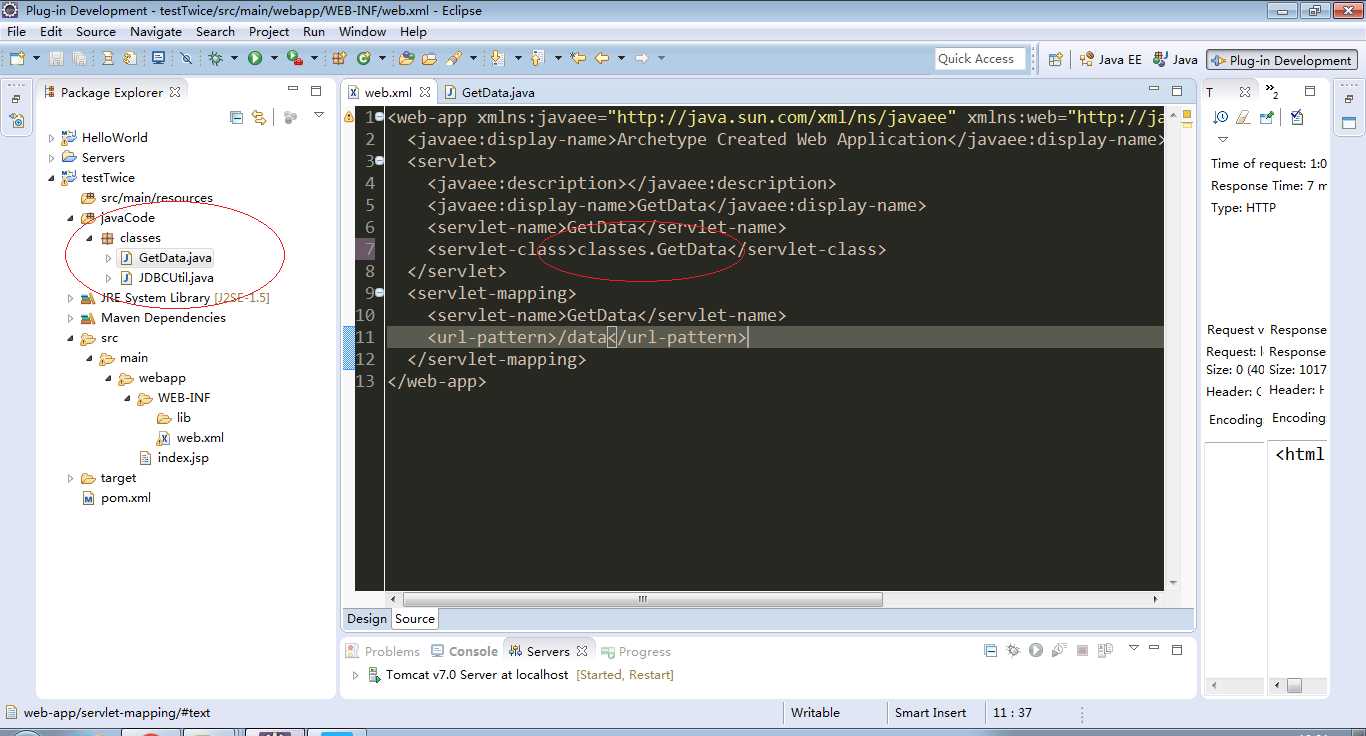Expand JDBCUtil.java in Package Explorer
Image resolution: width=1366 pixels, height=736 pixels.
108,278
